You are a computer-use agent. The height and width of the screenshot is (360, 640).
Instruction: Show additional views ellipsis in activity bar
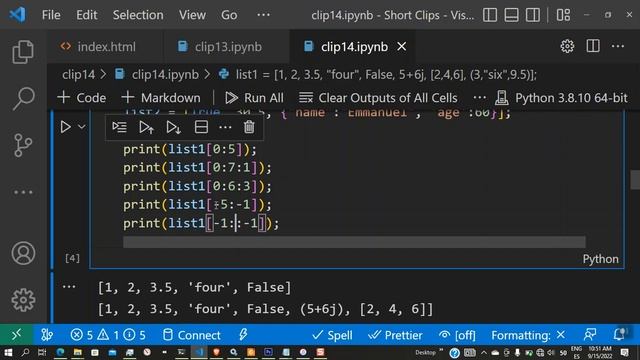pyautogui.click(x=23, y=192)
